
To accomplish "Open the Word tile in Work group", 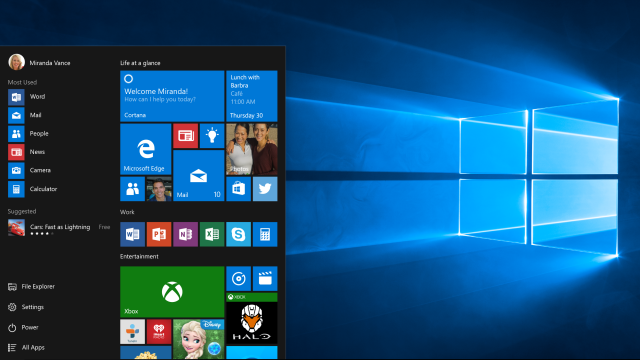I will click(x=132, y=234).
